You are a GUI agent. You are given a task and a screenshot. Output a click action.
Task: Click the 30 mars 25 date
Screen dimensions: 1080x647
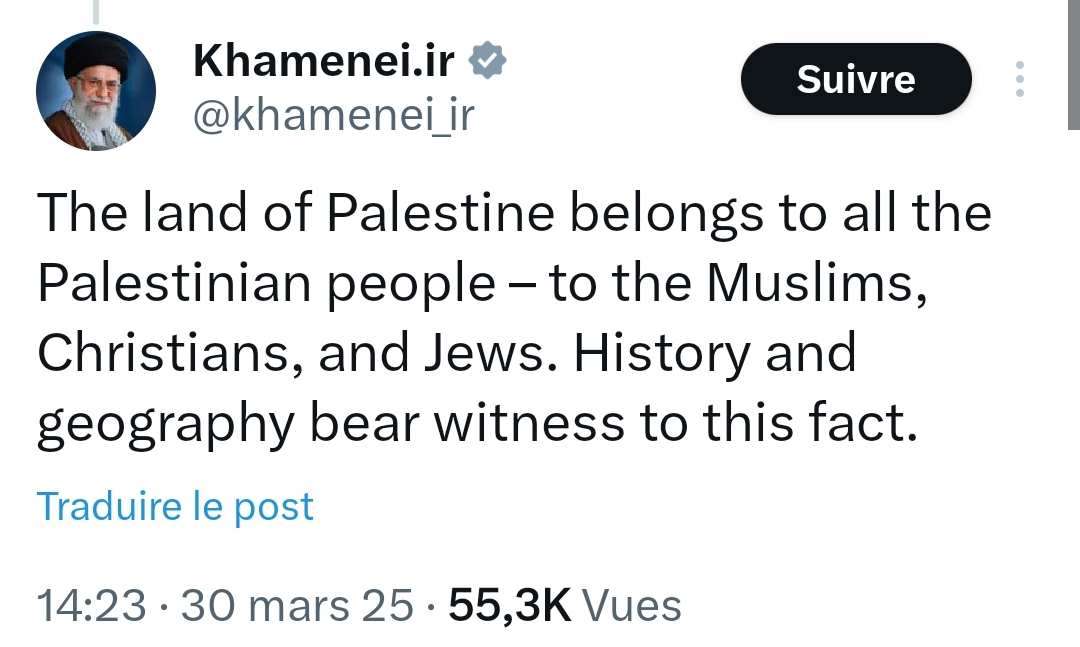[298, 606]
